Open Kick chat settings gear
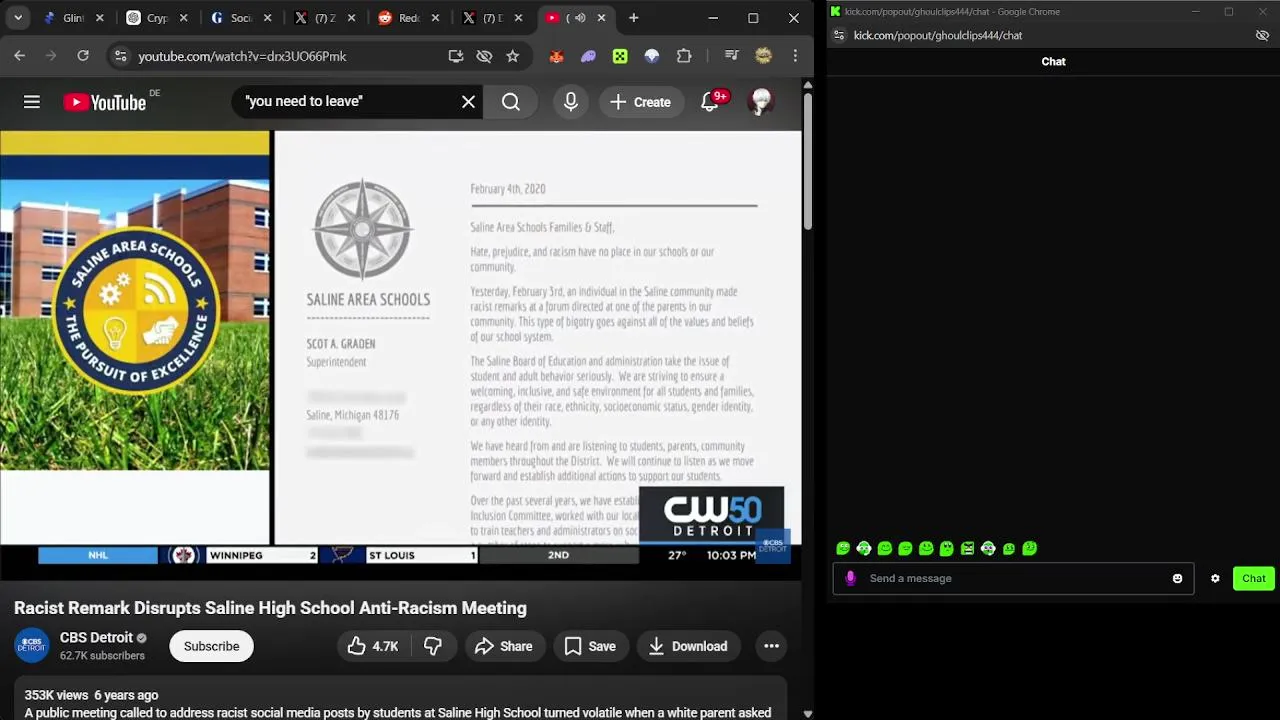Screen dimensions: 1280x720 pyautogui.click(x=1215, y=578)
